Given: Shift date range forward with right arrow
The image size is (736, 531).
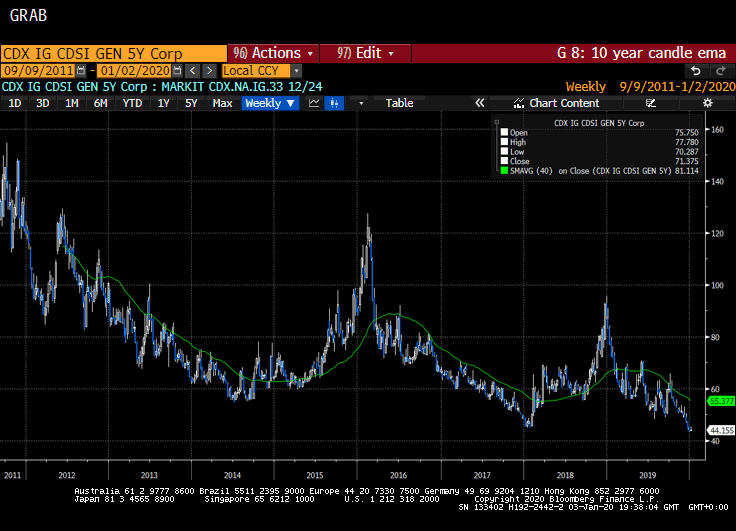Looking at the screenshot, I should [x=209, y=70].
